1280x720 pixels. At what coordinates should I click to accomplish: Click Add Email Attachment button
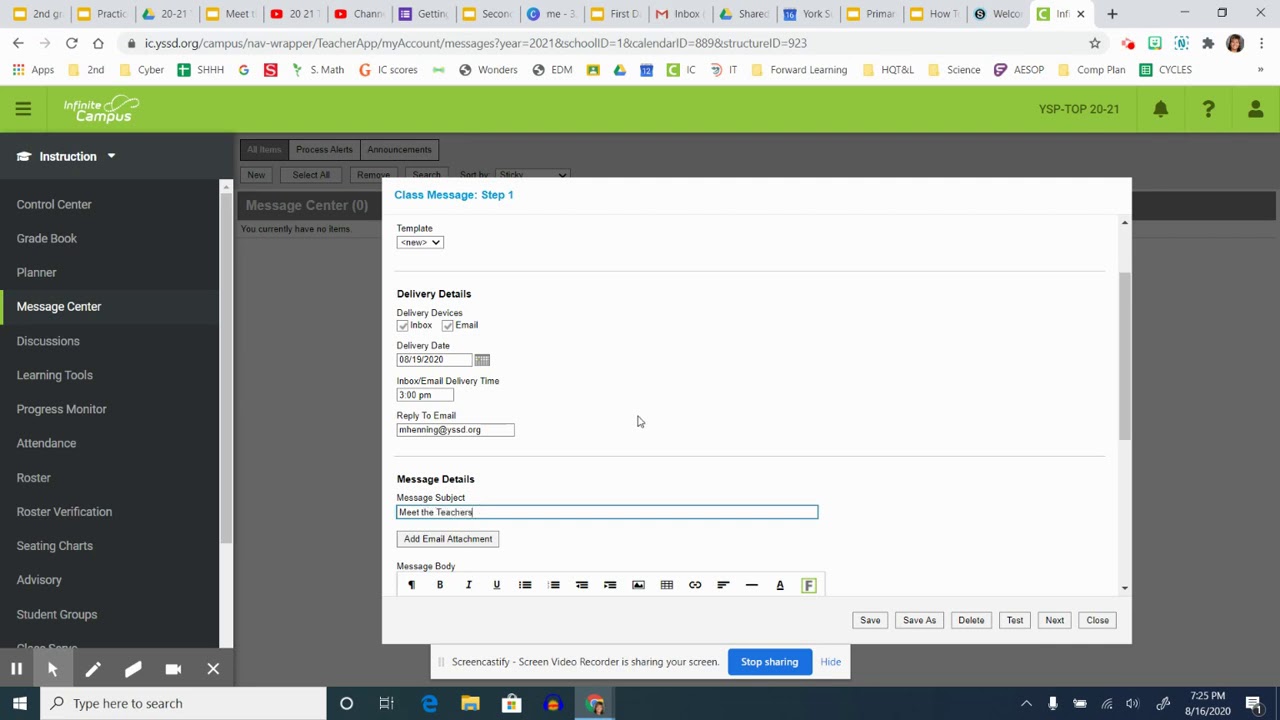click(448, 539)
